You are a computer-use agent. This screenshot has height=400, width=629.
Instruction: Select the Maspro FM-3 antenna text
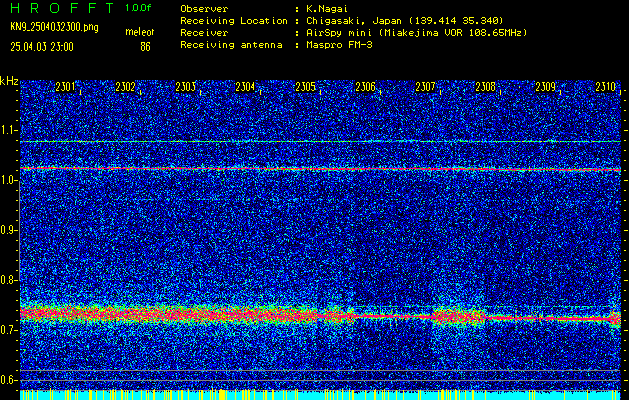point(339,45)
